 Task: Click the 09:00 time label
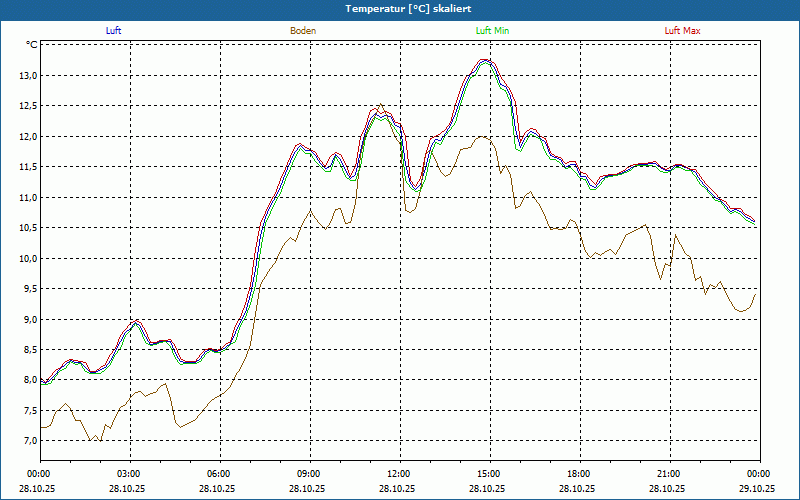tap(309, 474)
